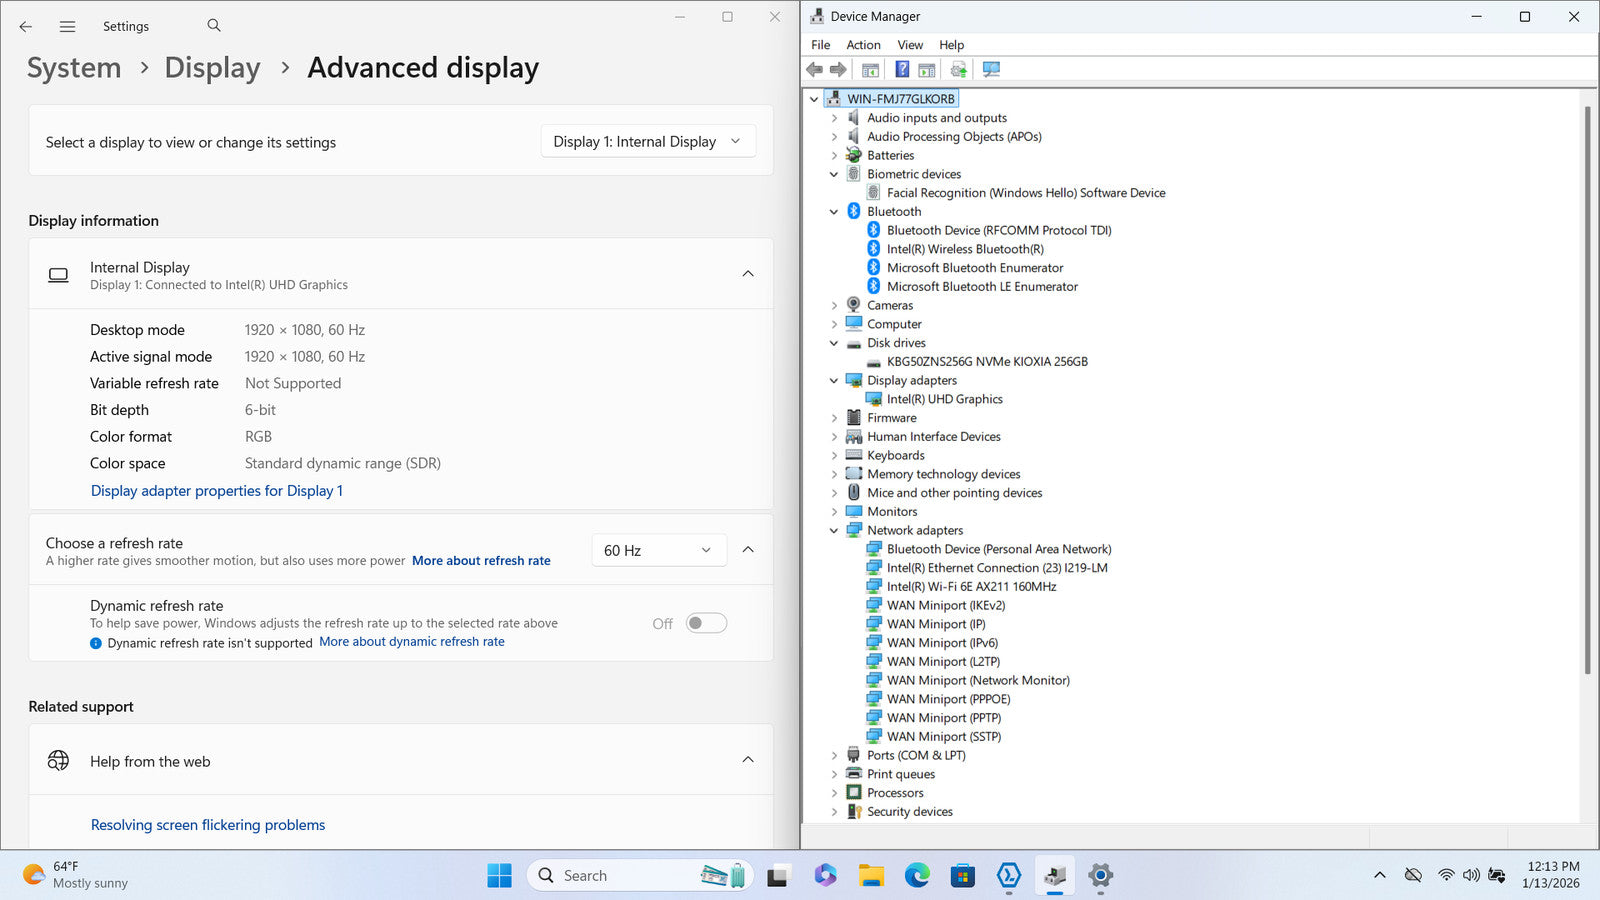Open the Action menu in Device Manager
Viewport: 1600px width, 900px height.
(863, 45)
